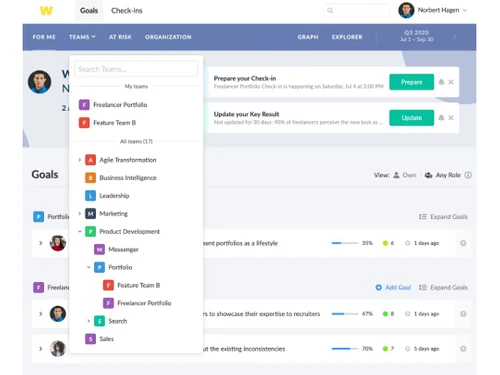Viewport: 500px width, 375px height.
Task: Select the Sales team
Action: (x=106, y=339)
